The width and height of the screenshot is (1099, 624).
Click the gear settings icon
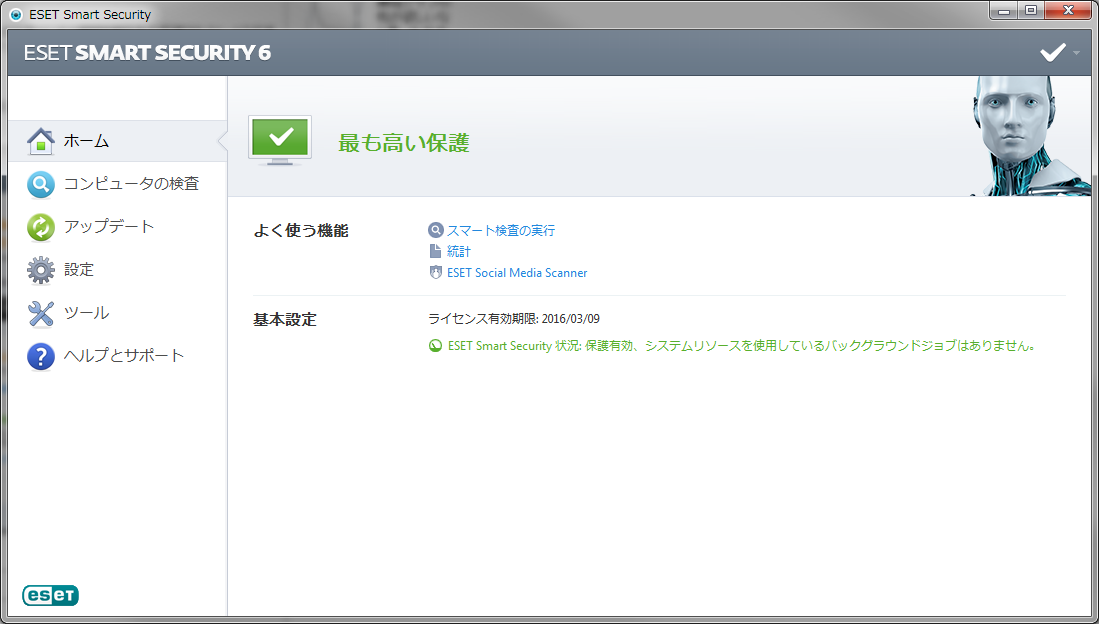pyautogui.click(x=41, y=271)
